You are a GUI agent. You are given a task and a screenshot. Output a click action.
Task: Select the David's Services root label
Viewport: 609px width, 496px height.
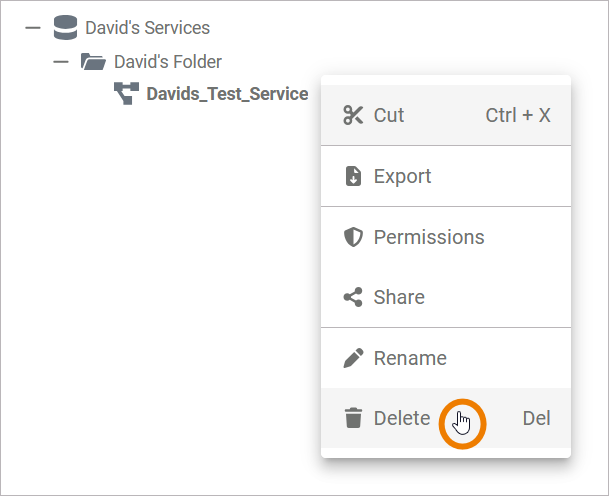tap(148, 28)
